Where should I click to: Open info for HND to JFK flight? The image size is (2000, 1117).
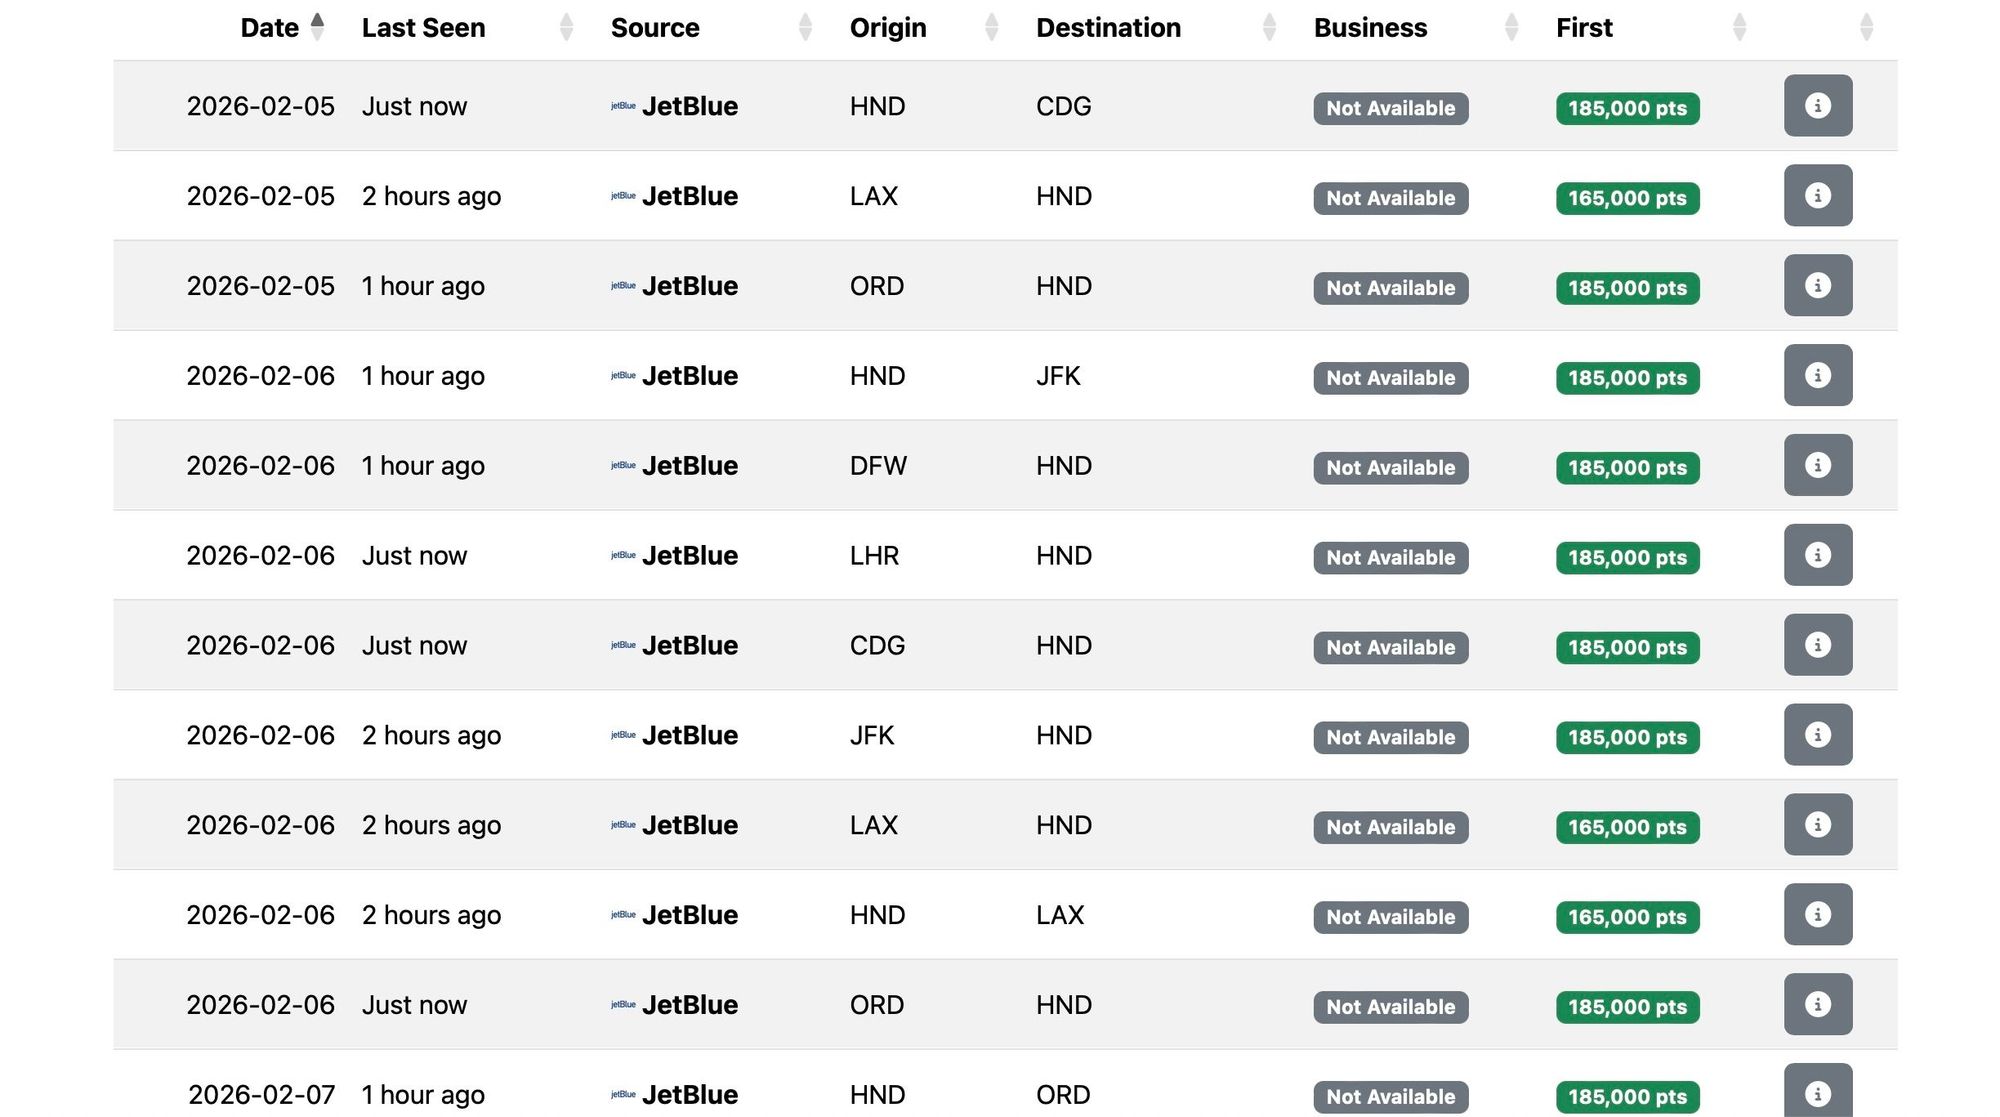(1817, 376)
